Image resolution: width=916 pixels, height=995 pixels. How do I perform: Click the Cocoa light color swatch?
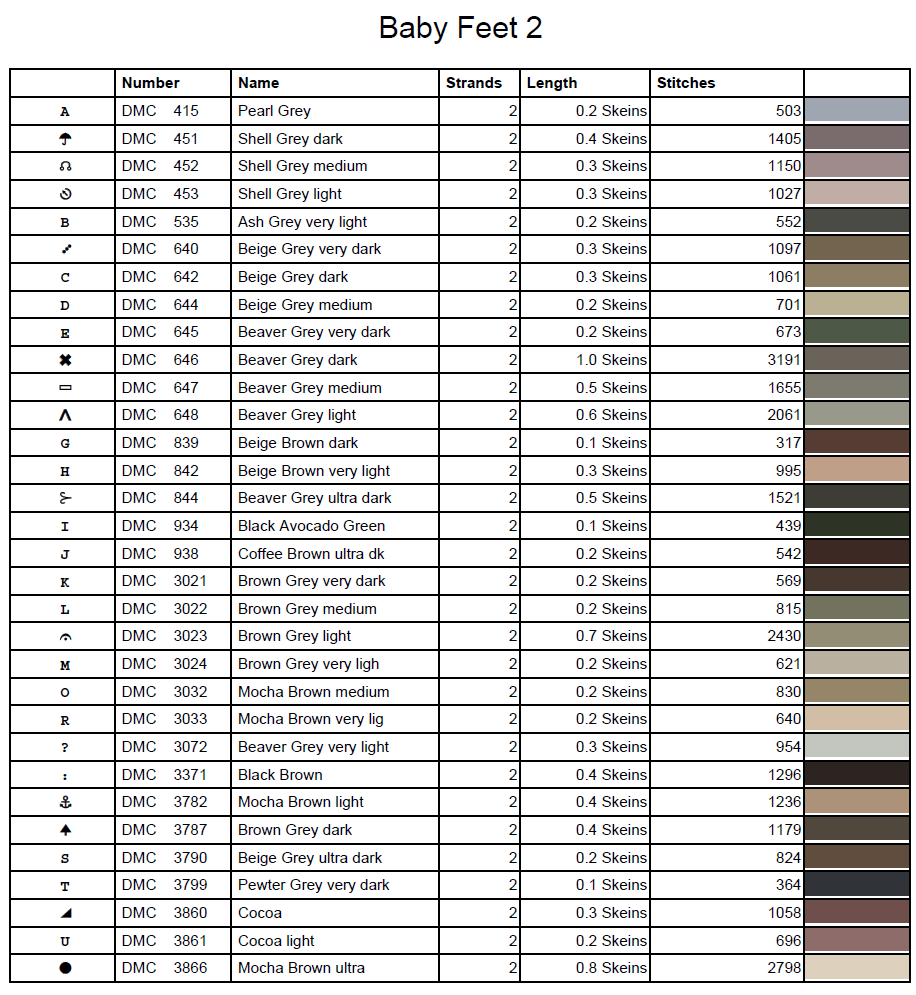[856, 941]
